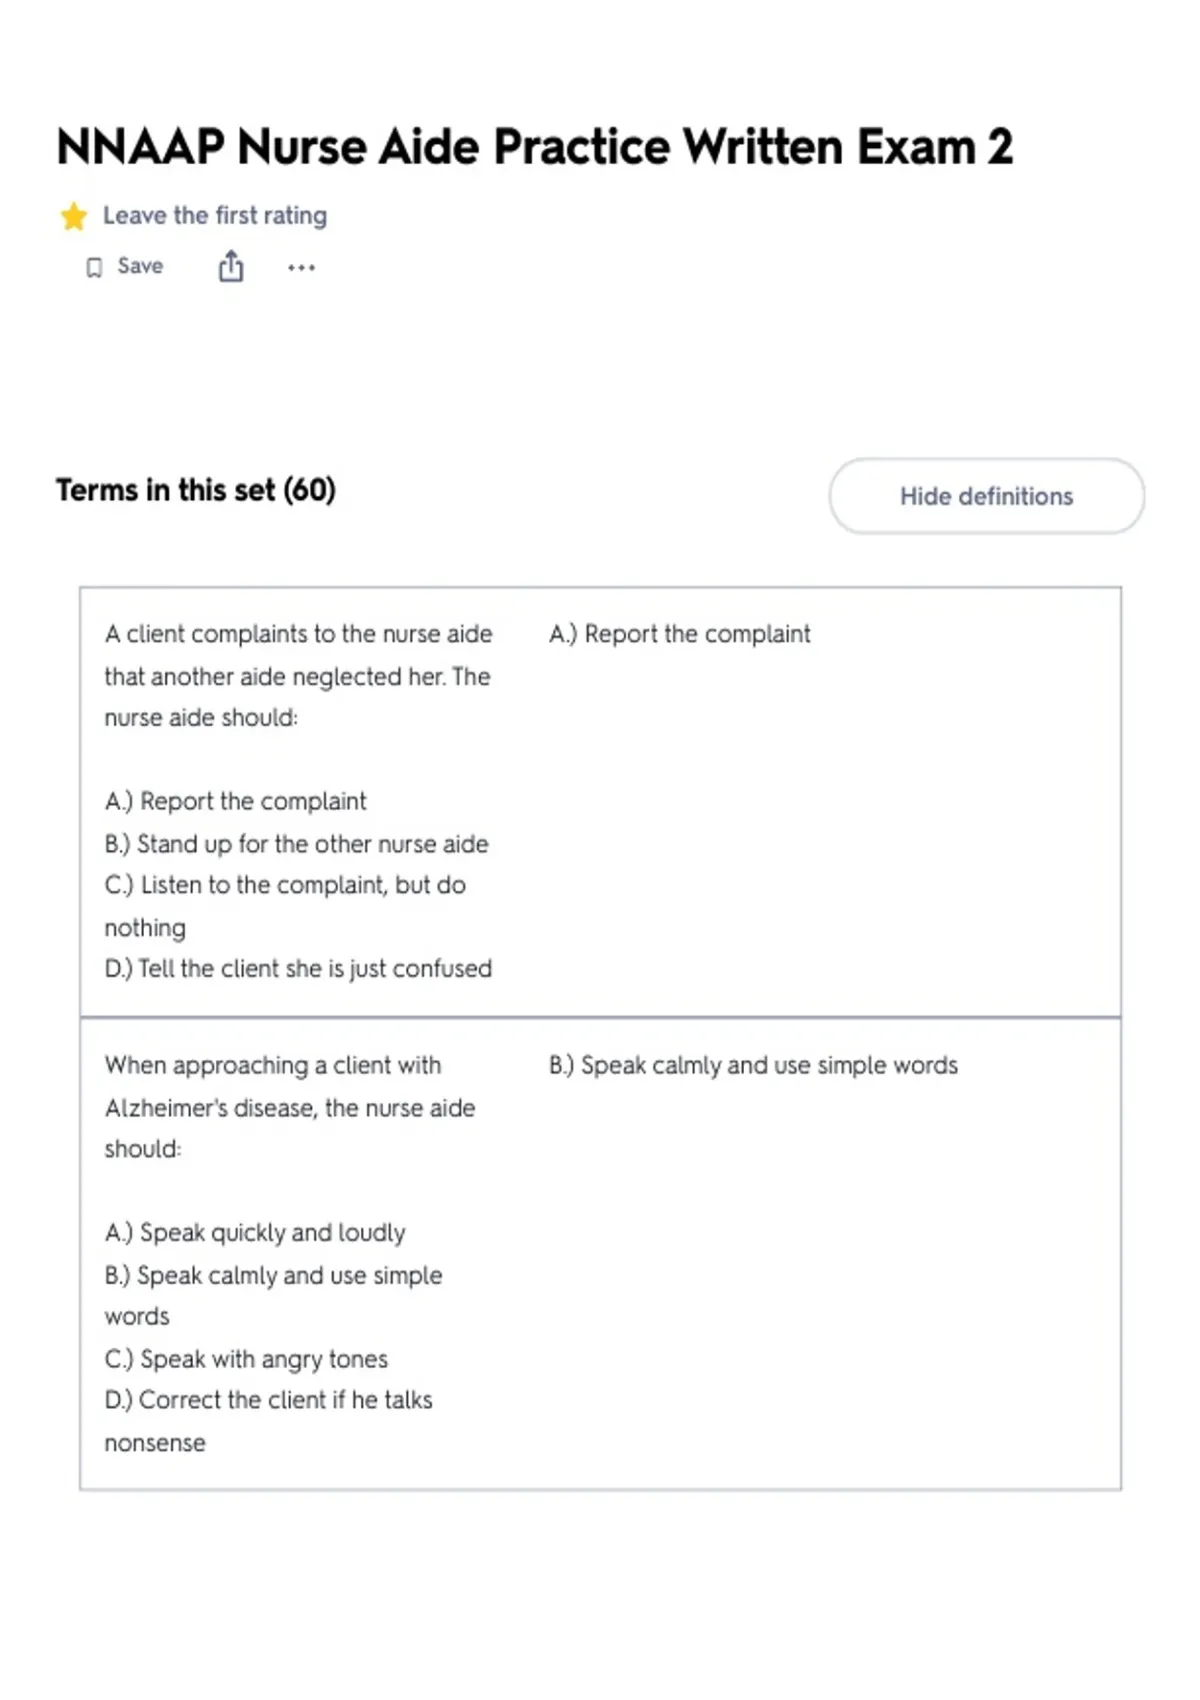Click option D.) Tell the client she is confused
This screenshot has width=1200, height=1700.
coord(298,969)
